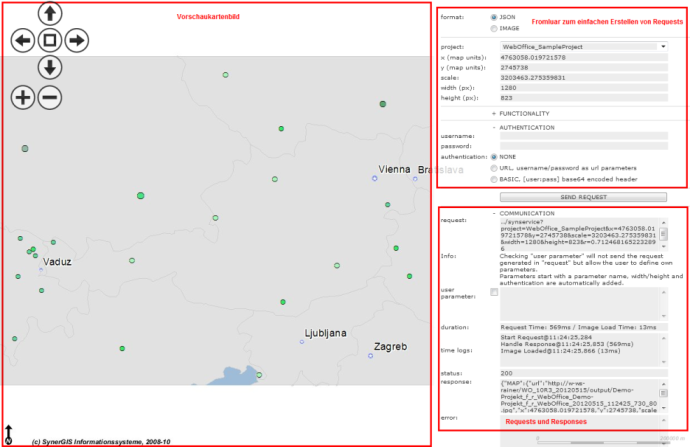The width and height of the screenshot is (690, 447).
Task: Collapse the COMMUNICATION section
Action: tap(494, 213)
